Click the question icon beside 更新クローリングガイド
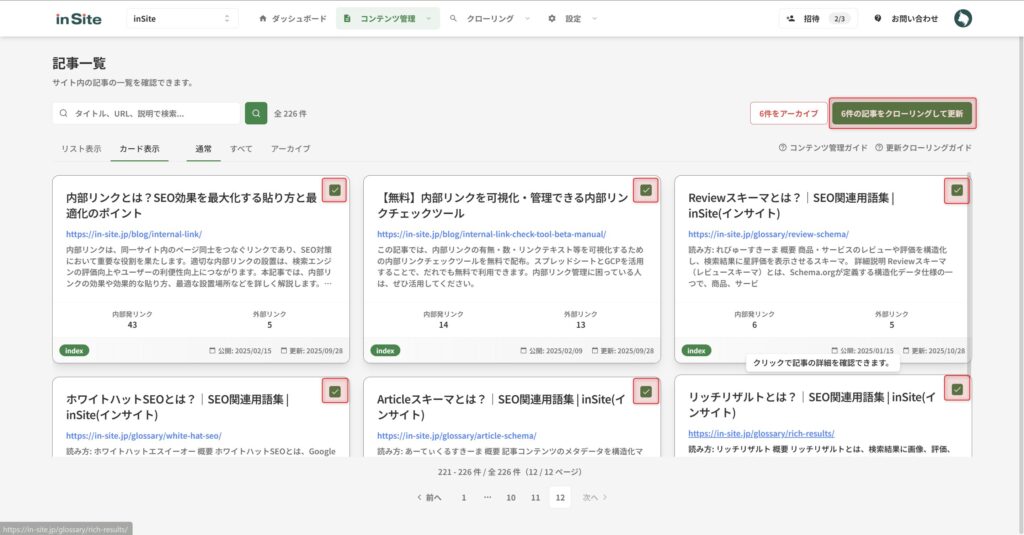 tap(878, 148)
